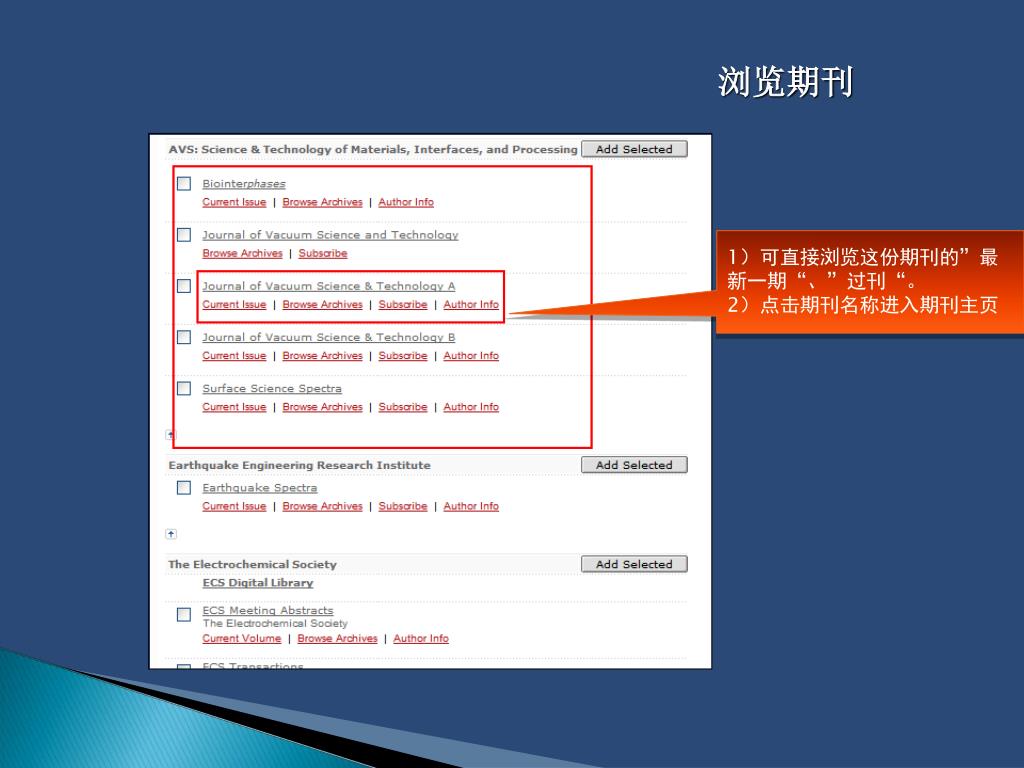Open the ECS Digital Library link

click(258, 583)
